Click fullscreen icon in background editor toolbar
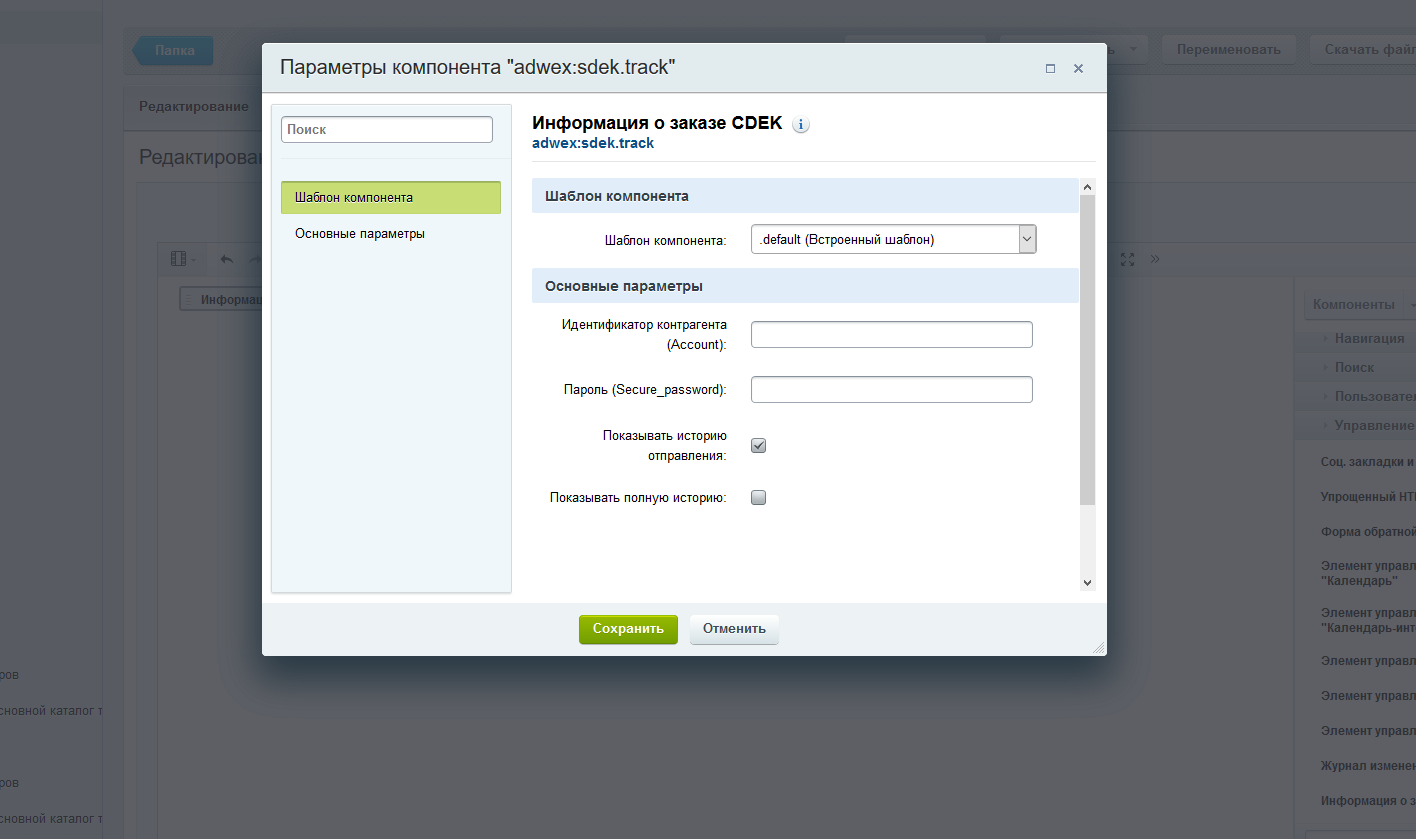1416x839 pixels. (1127, 259)
